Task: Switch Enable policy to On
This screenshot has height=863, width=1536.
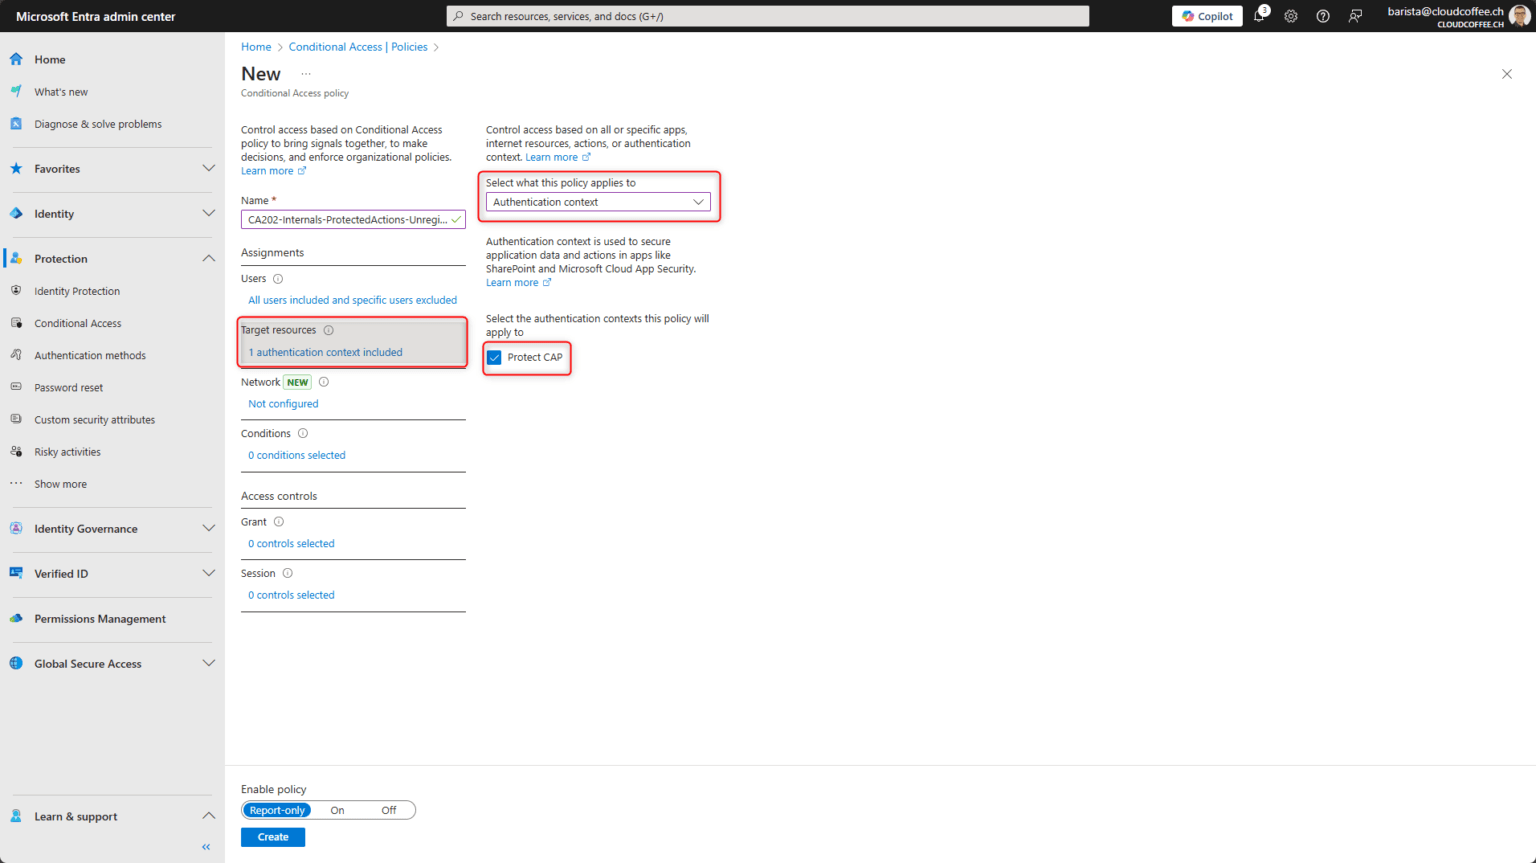Action: [x=337, y=810]
